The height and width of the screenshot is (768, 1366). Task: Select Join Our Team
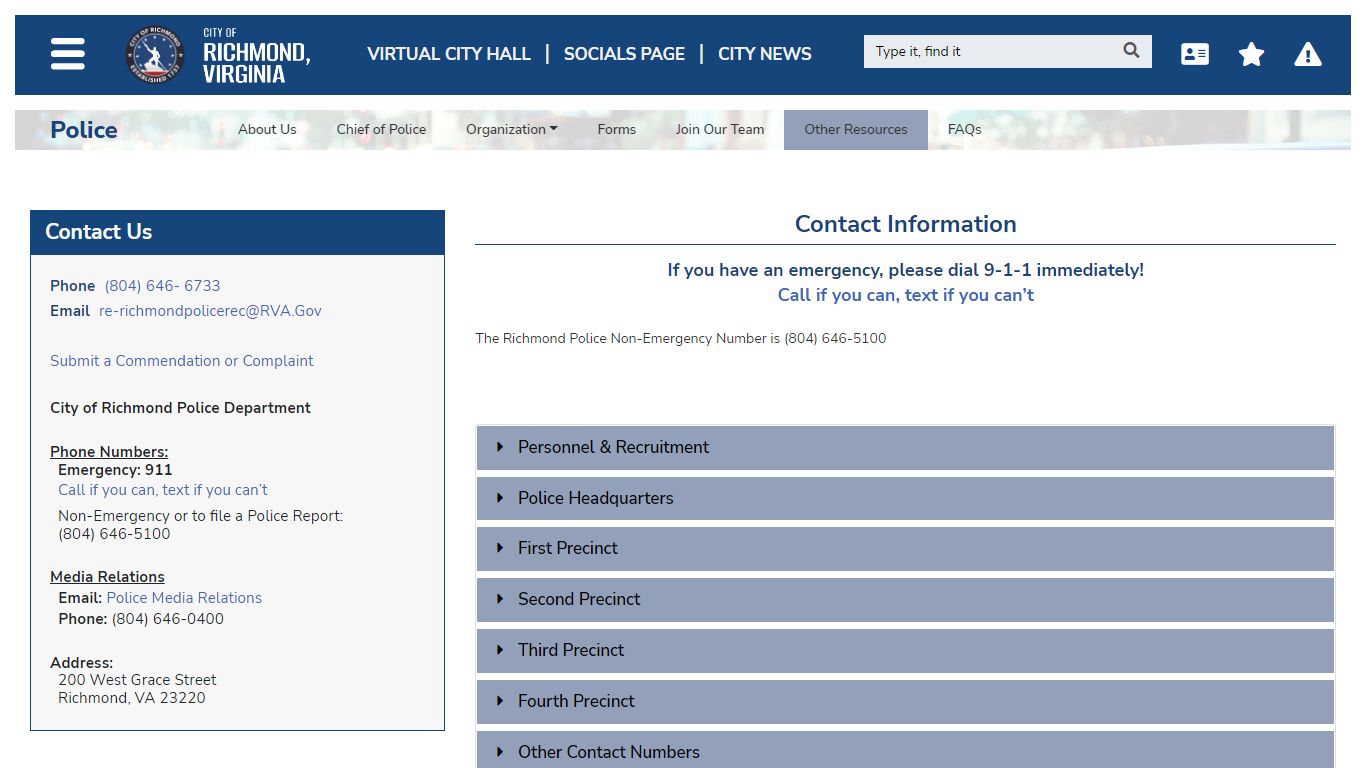click(x=720, y=129)
